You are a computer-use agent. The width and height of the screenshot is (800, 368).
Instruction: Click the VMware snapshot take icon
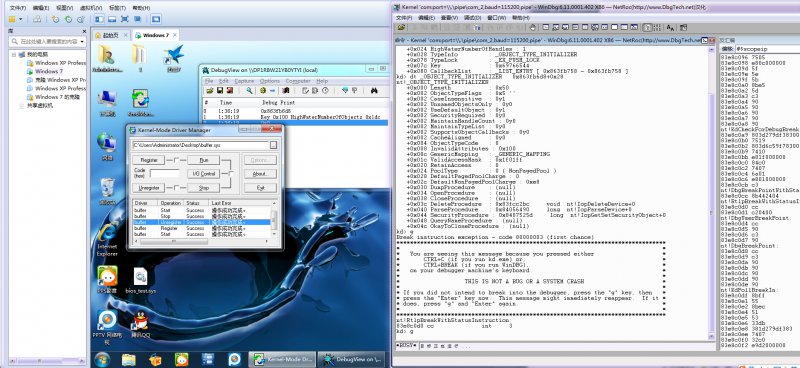(55, 19)
